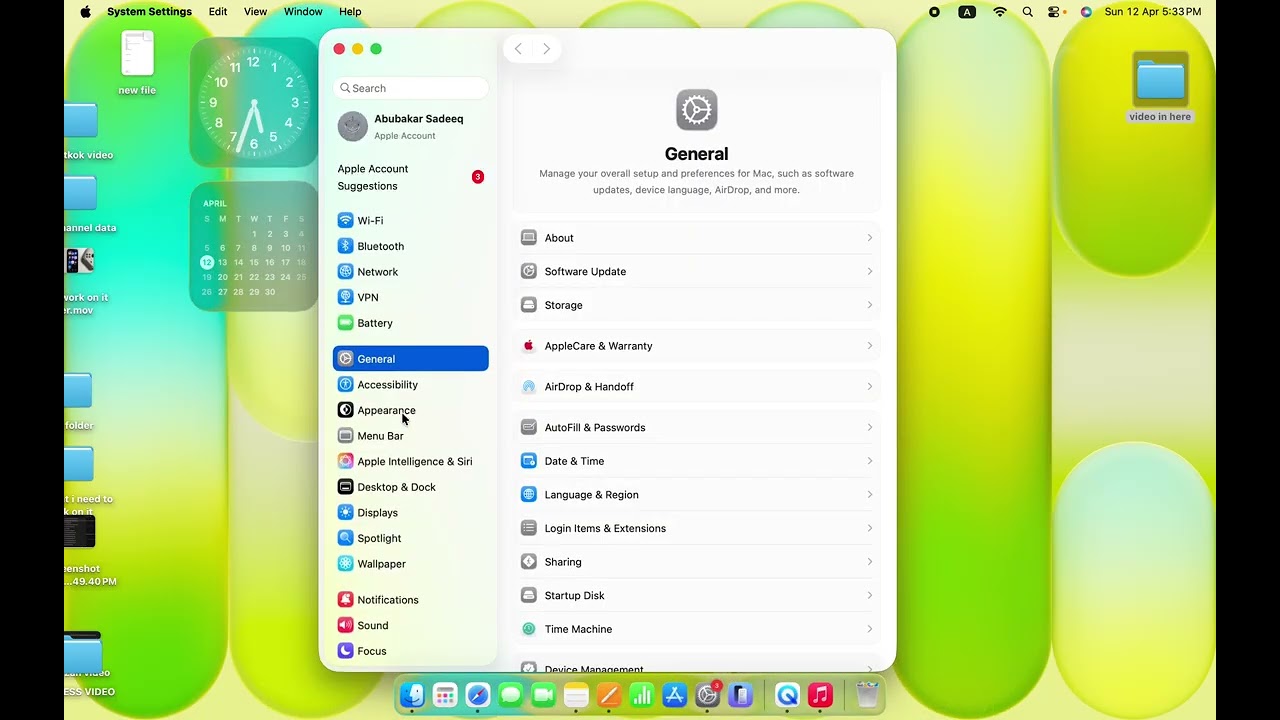The width and height of the screenshot is (1280, 720).
Task: Expand Login Items & Extensions chevron
Action: tap(870, 528)
